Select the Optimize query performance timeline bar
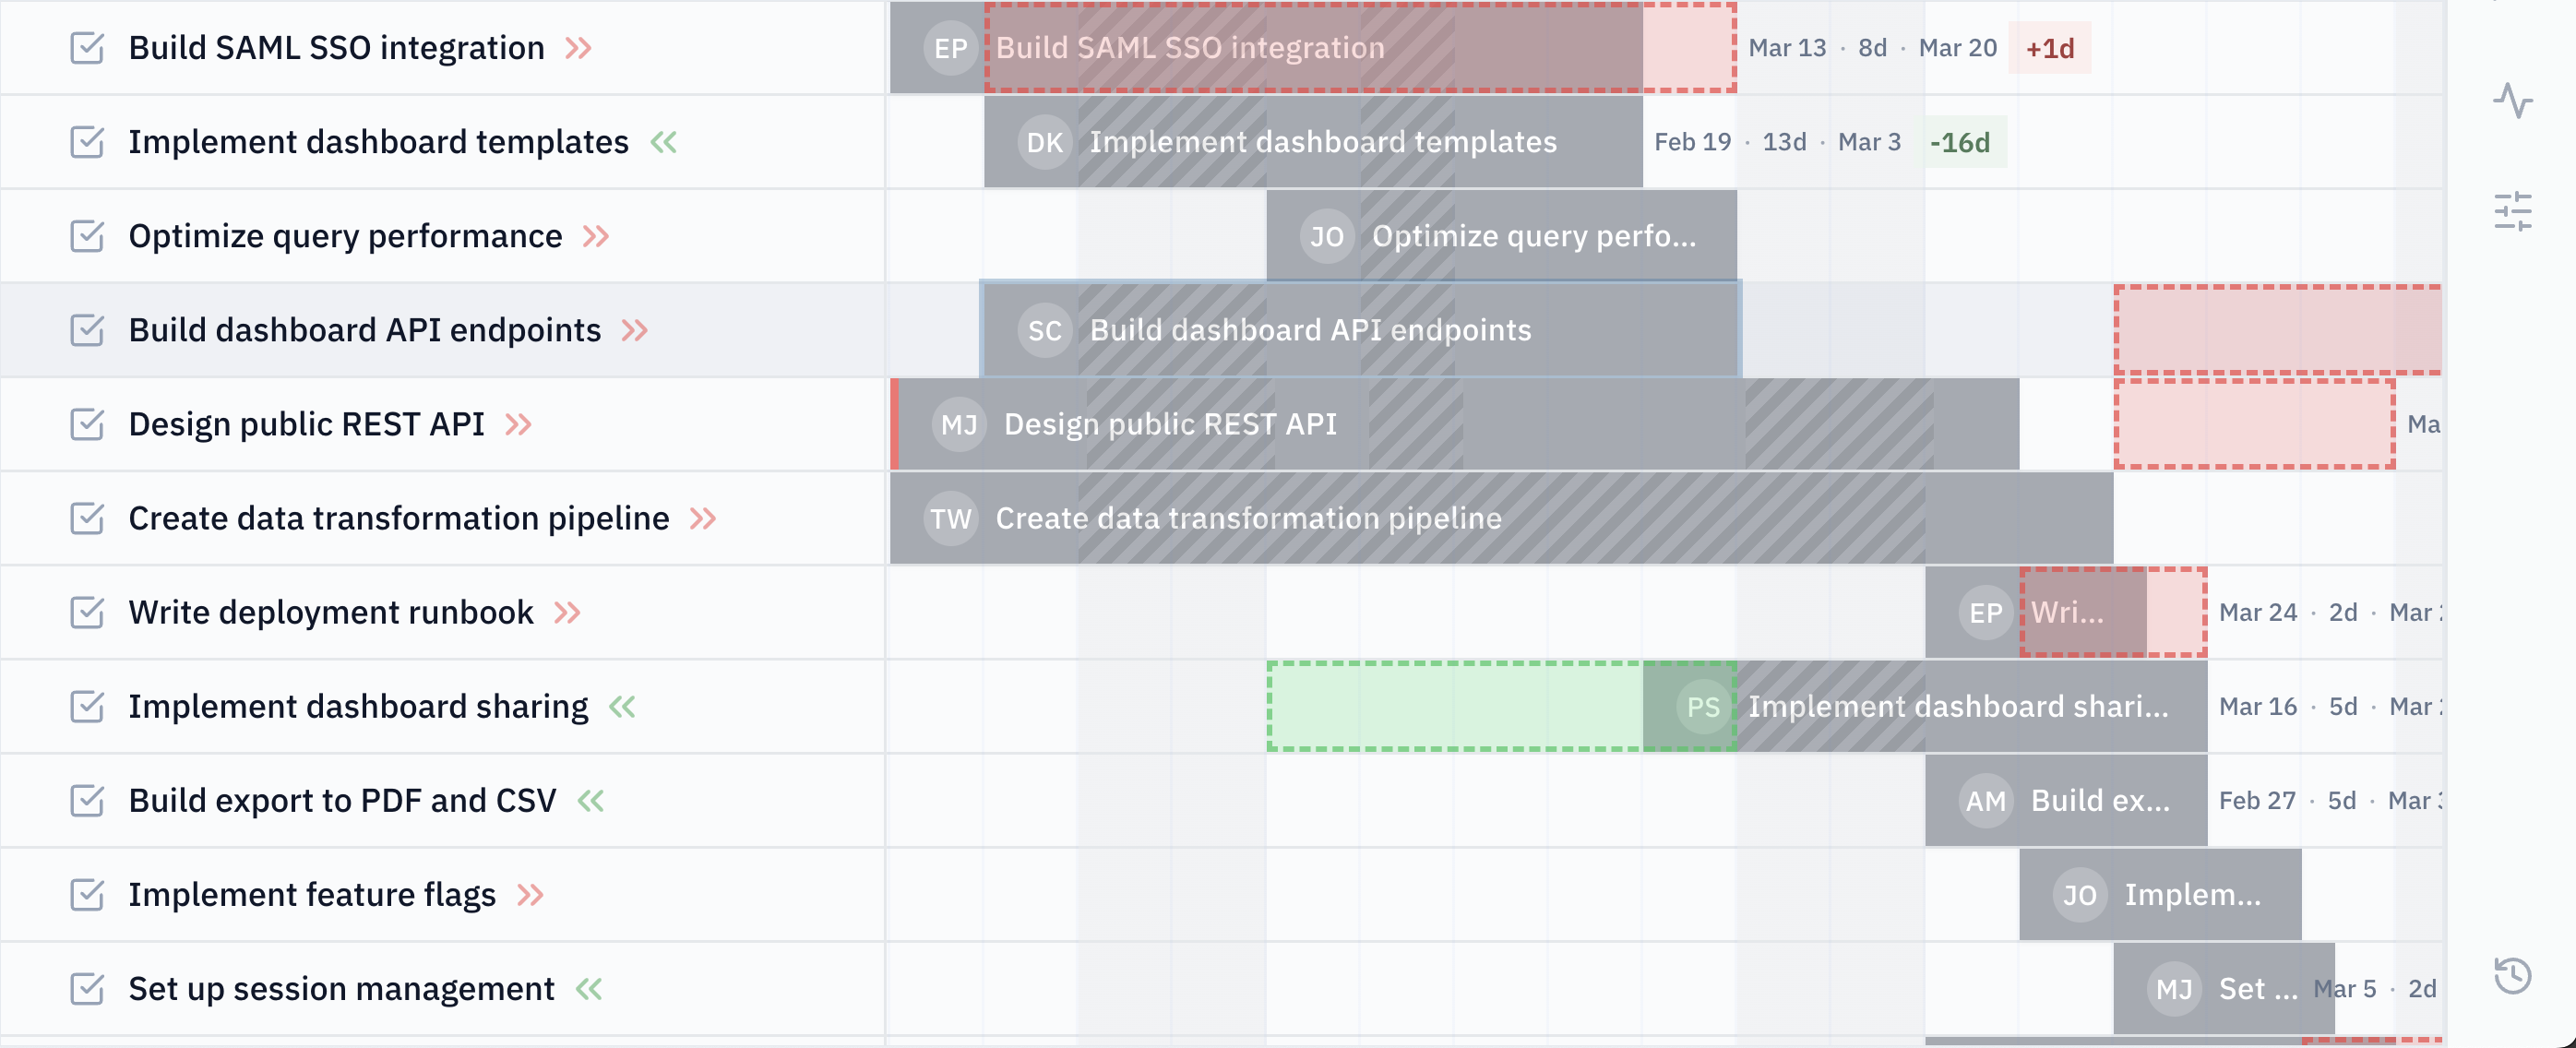Screen dimensions: 2576x1048 [1530, 236]
